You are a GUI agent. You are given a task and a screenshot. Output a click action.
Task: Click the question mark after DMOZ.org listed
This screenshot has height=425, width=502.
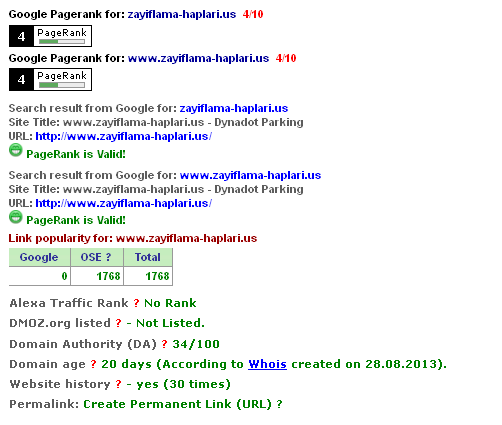click(118, 323)
